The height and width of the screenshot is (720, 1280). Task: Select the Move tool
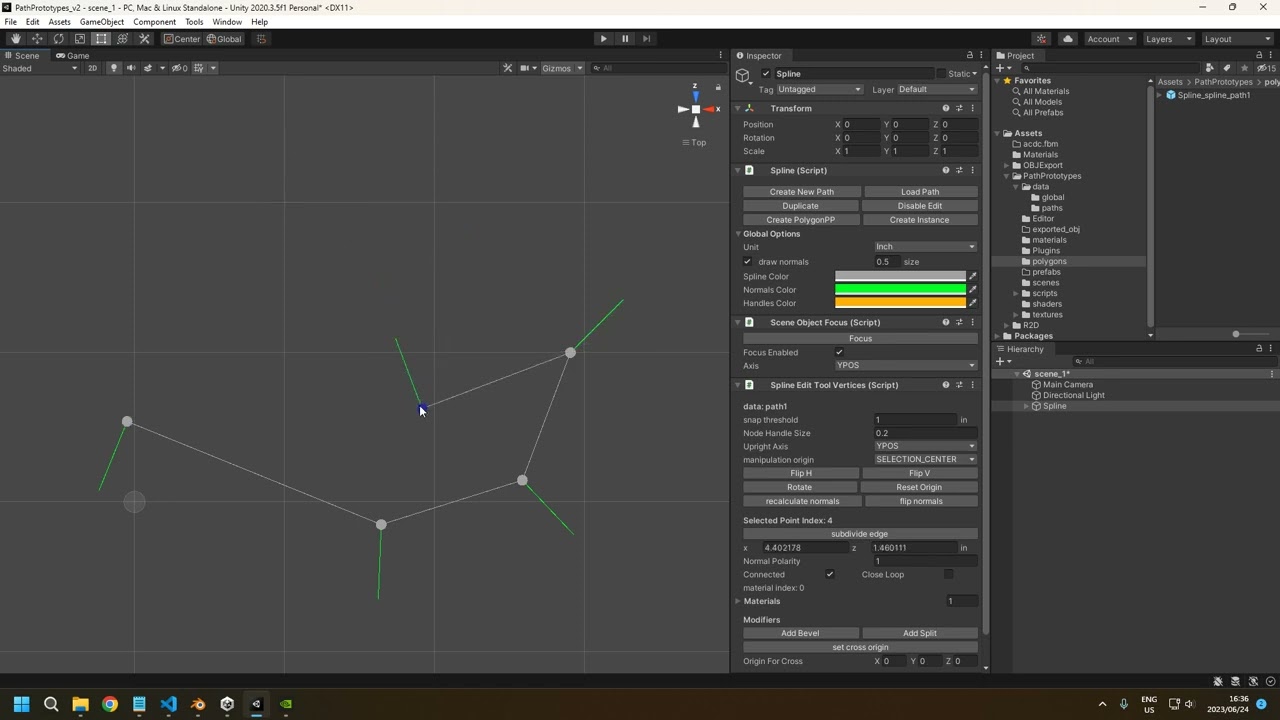point(37,39)
